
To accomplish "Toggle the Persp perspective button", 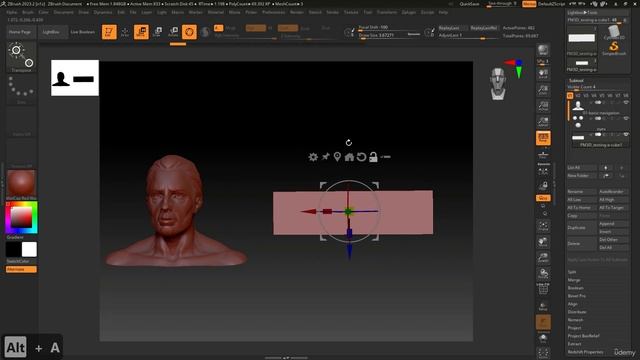I will pos(543,138).
